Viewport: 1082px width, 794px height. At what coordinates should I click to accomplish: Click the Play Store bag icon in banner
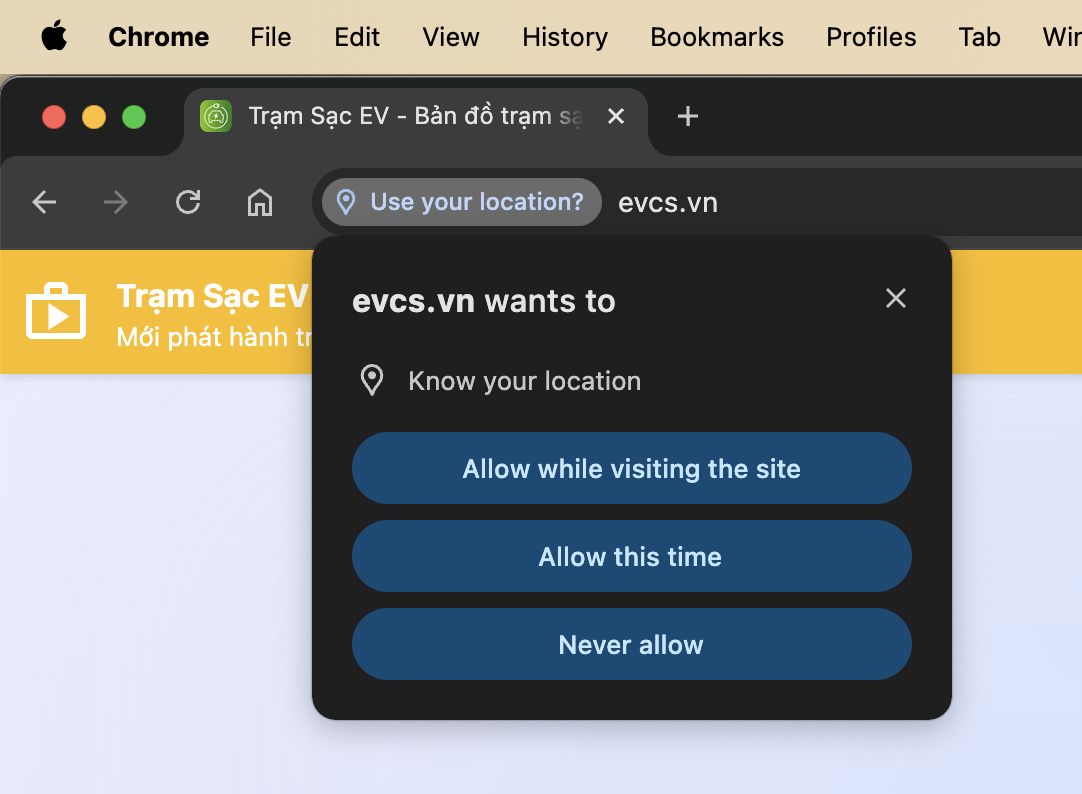56,311
